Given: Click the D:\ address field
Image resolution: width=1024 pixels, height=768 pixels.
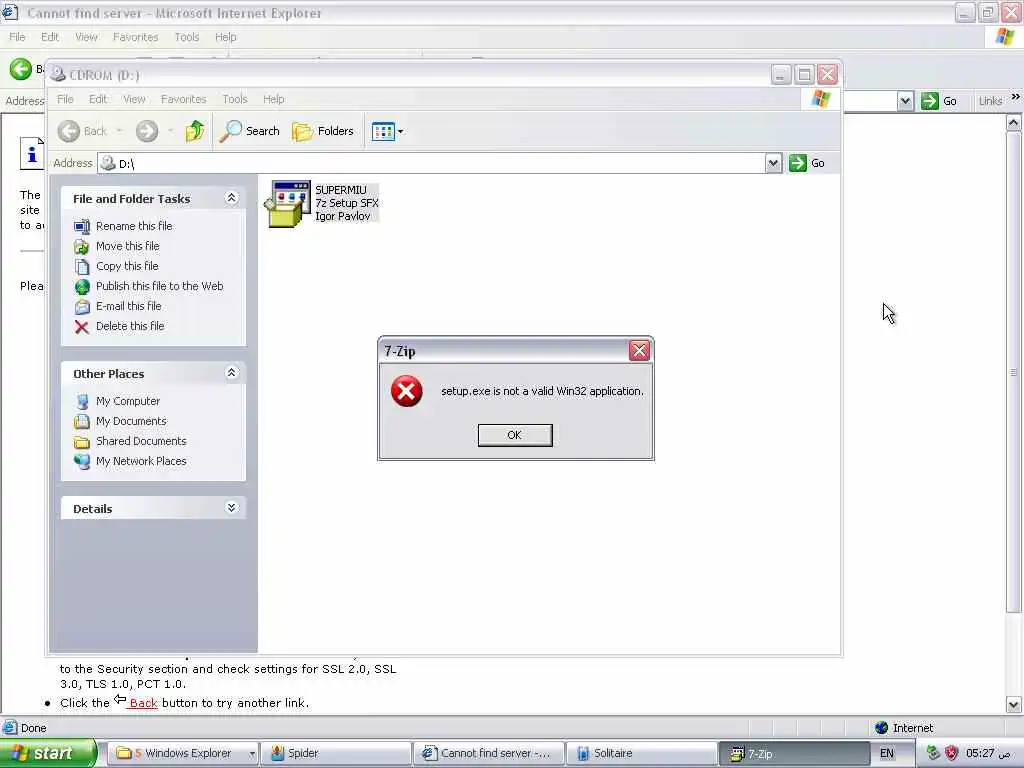Looking at the screenshot, I should coord(431,163).
